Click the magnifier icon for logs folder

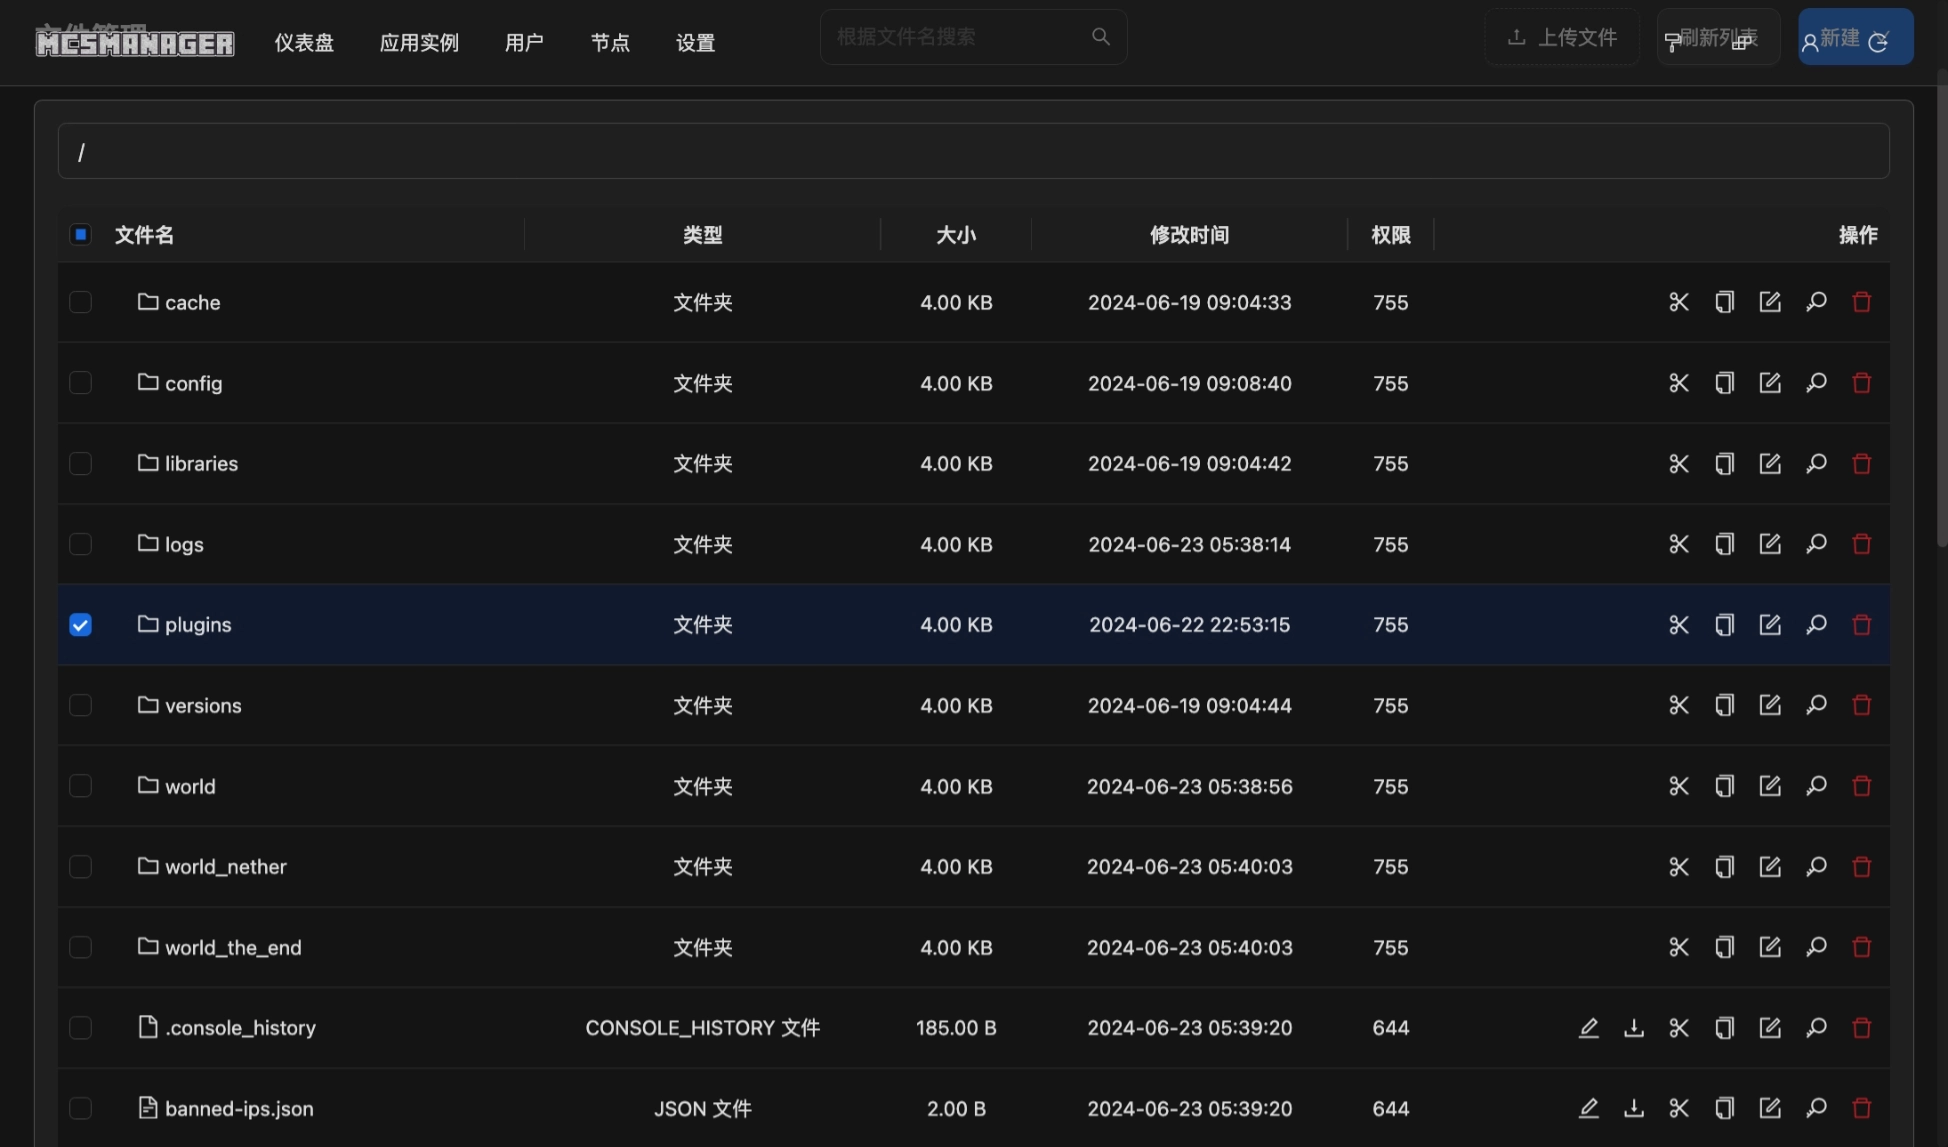tap(1816, 544)
